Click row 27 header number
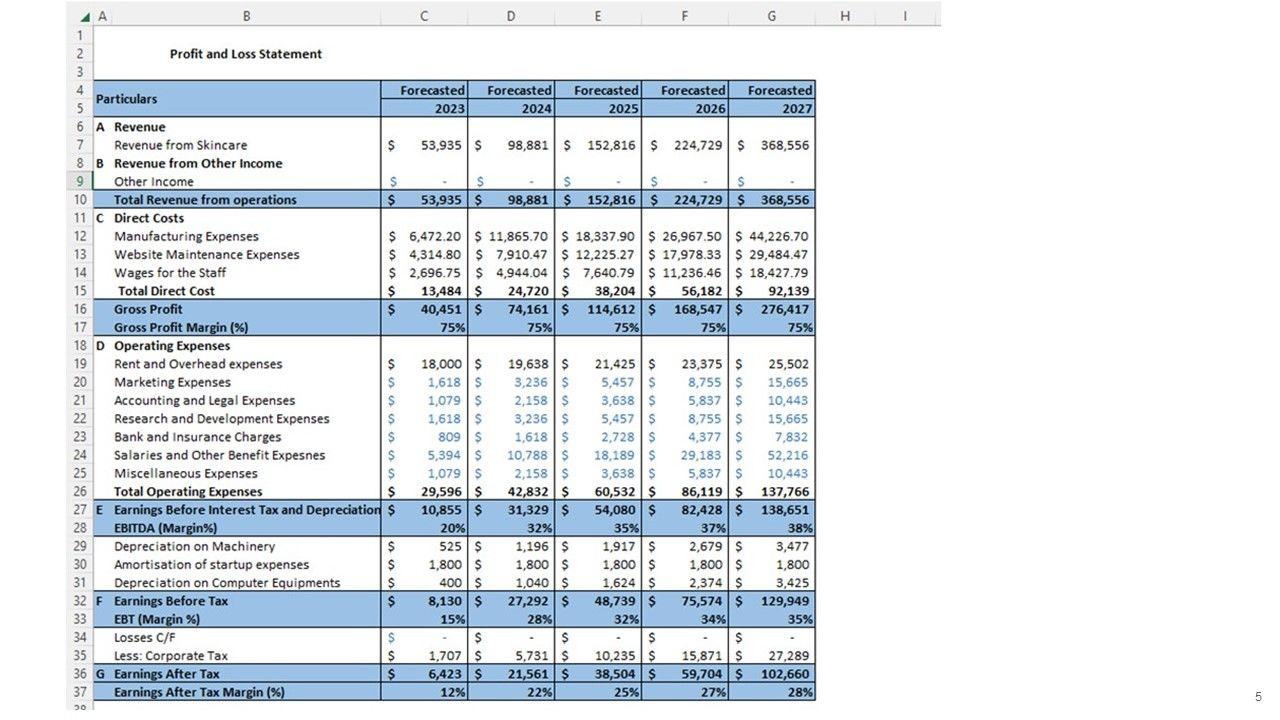 pyautogui.click(x=79, y=510)
